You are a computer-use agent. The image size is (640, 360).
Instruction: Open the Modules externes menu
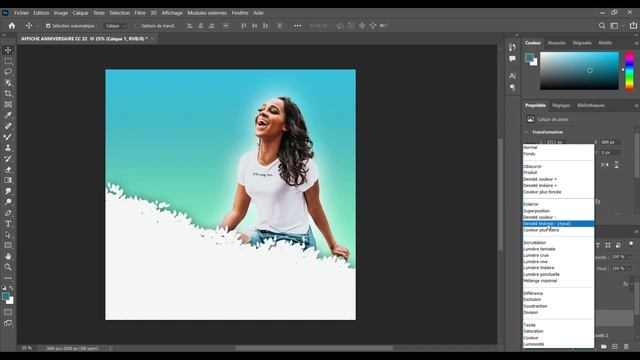click(x=207, y=13)
